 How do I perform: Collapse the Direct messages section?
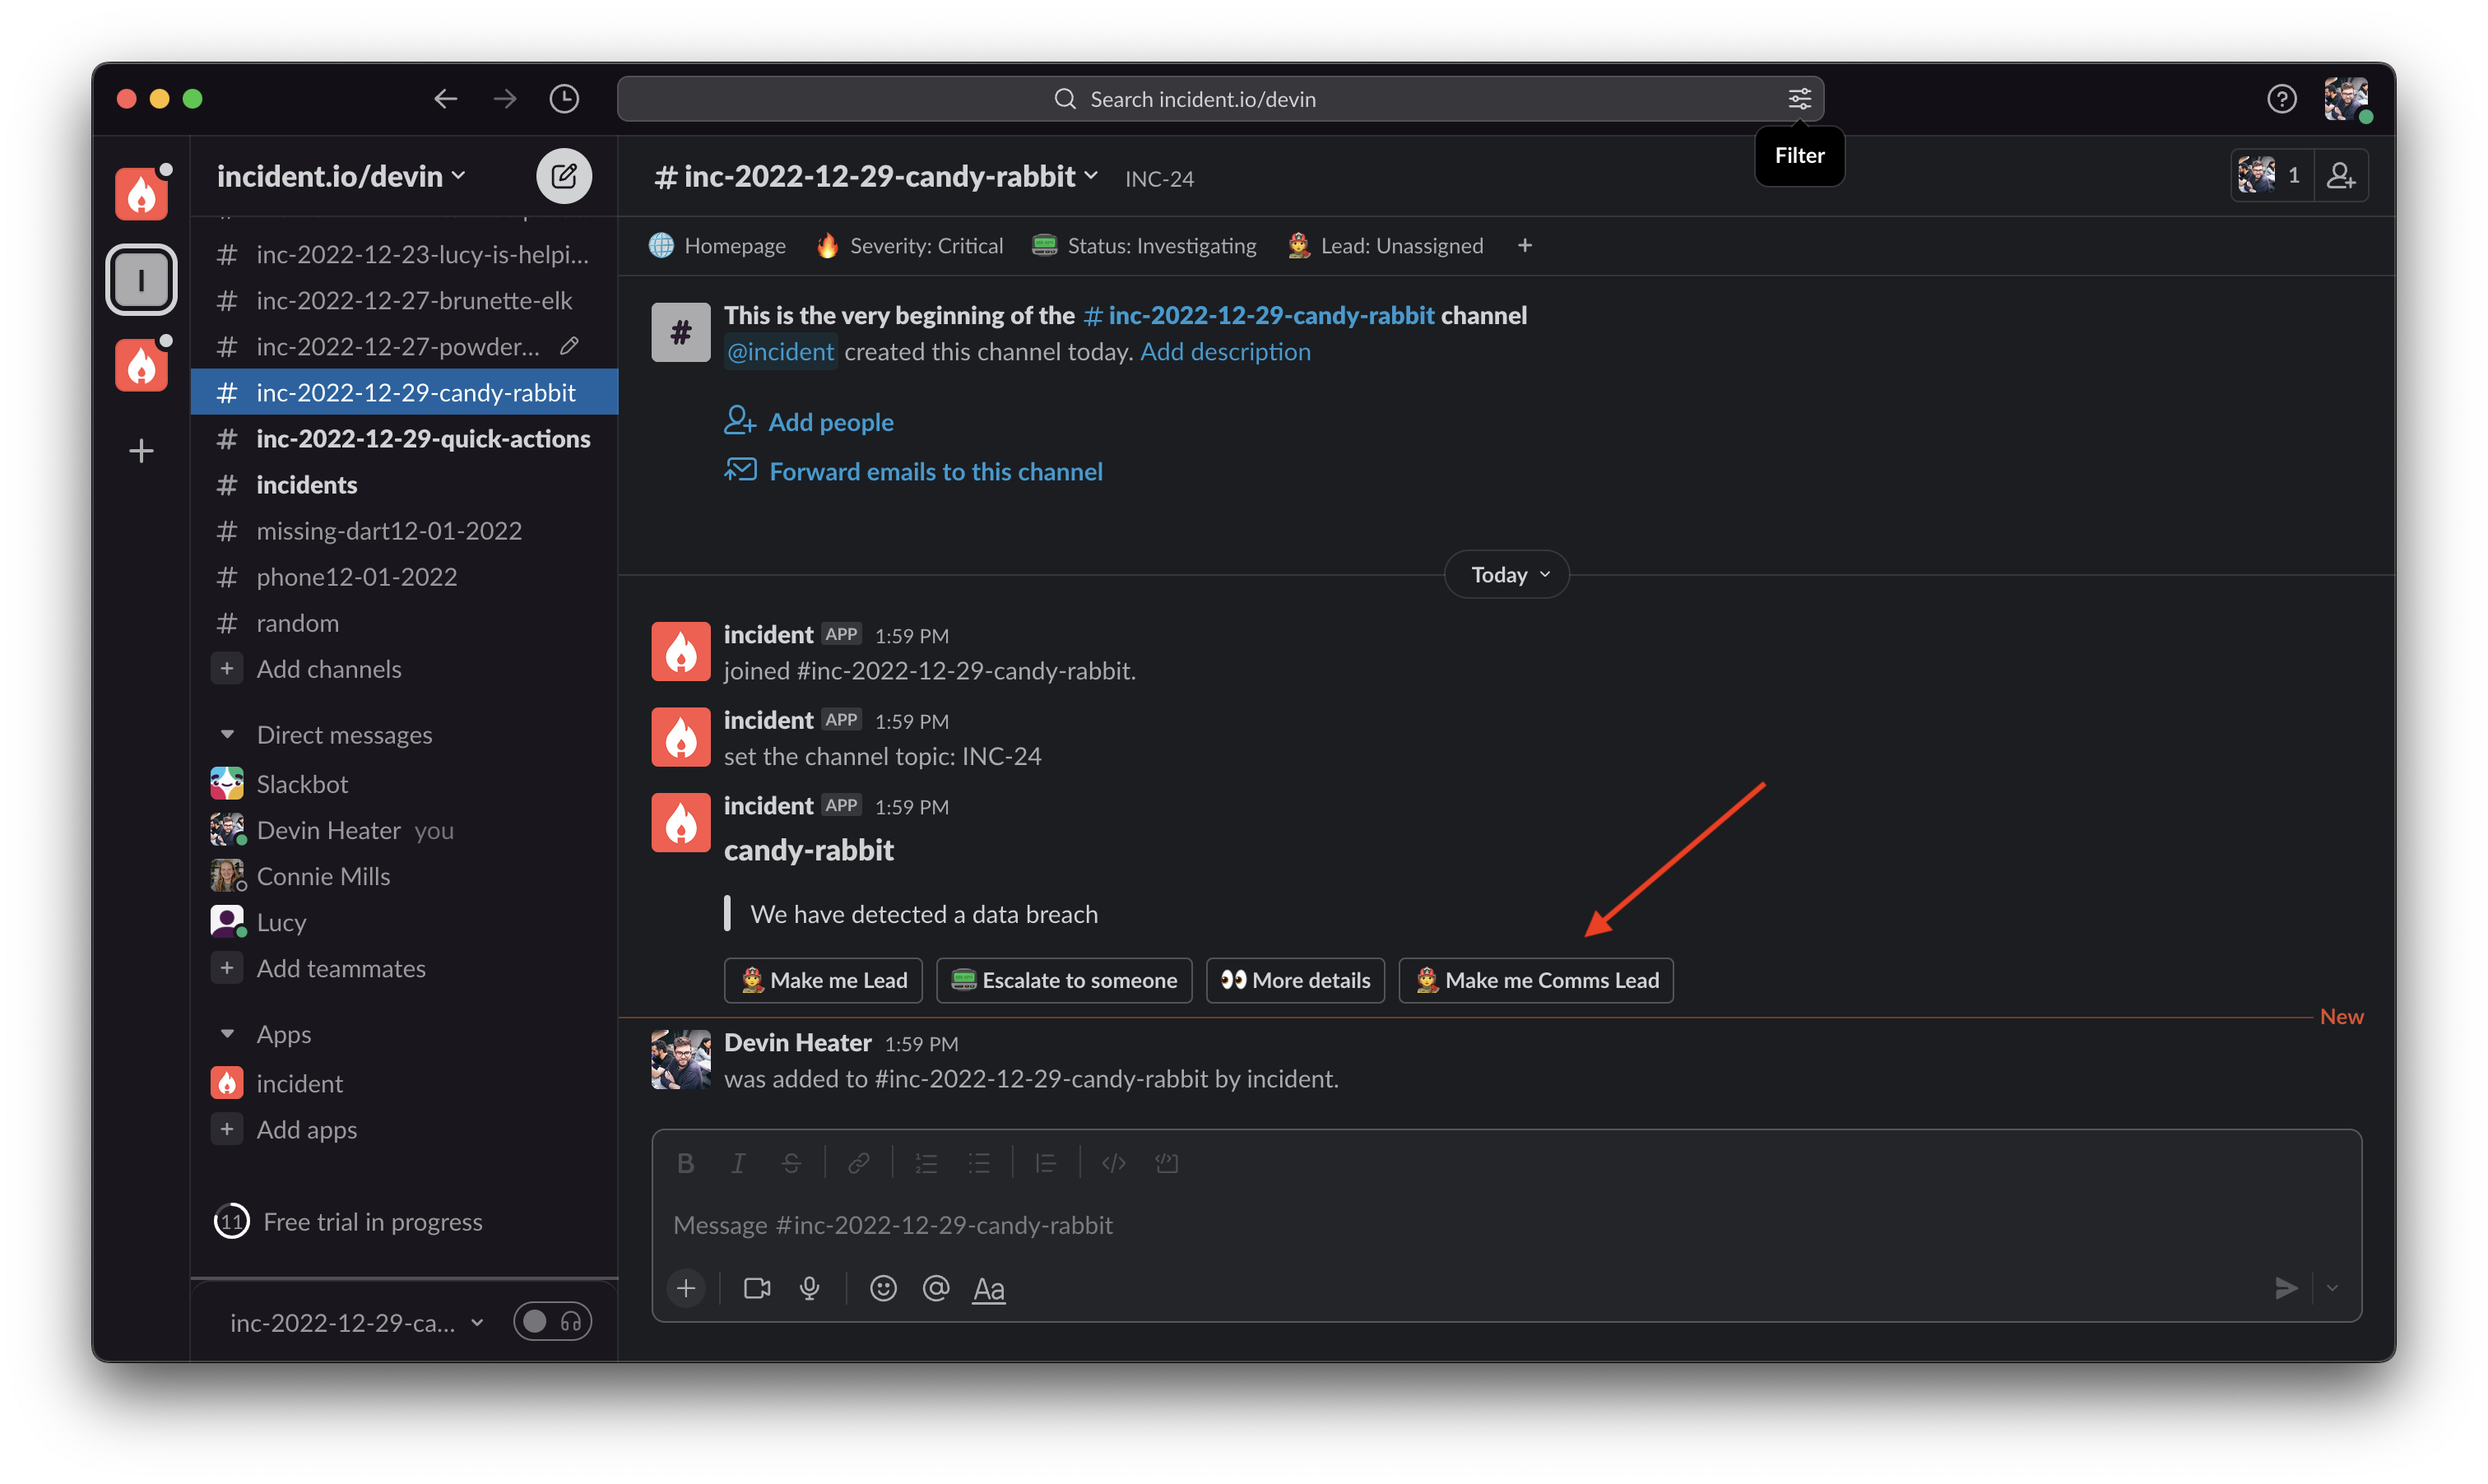[x=227, y=735]
